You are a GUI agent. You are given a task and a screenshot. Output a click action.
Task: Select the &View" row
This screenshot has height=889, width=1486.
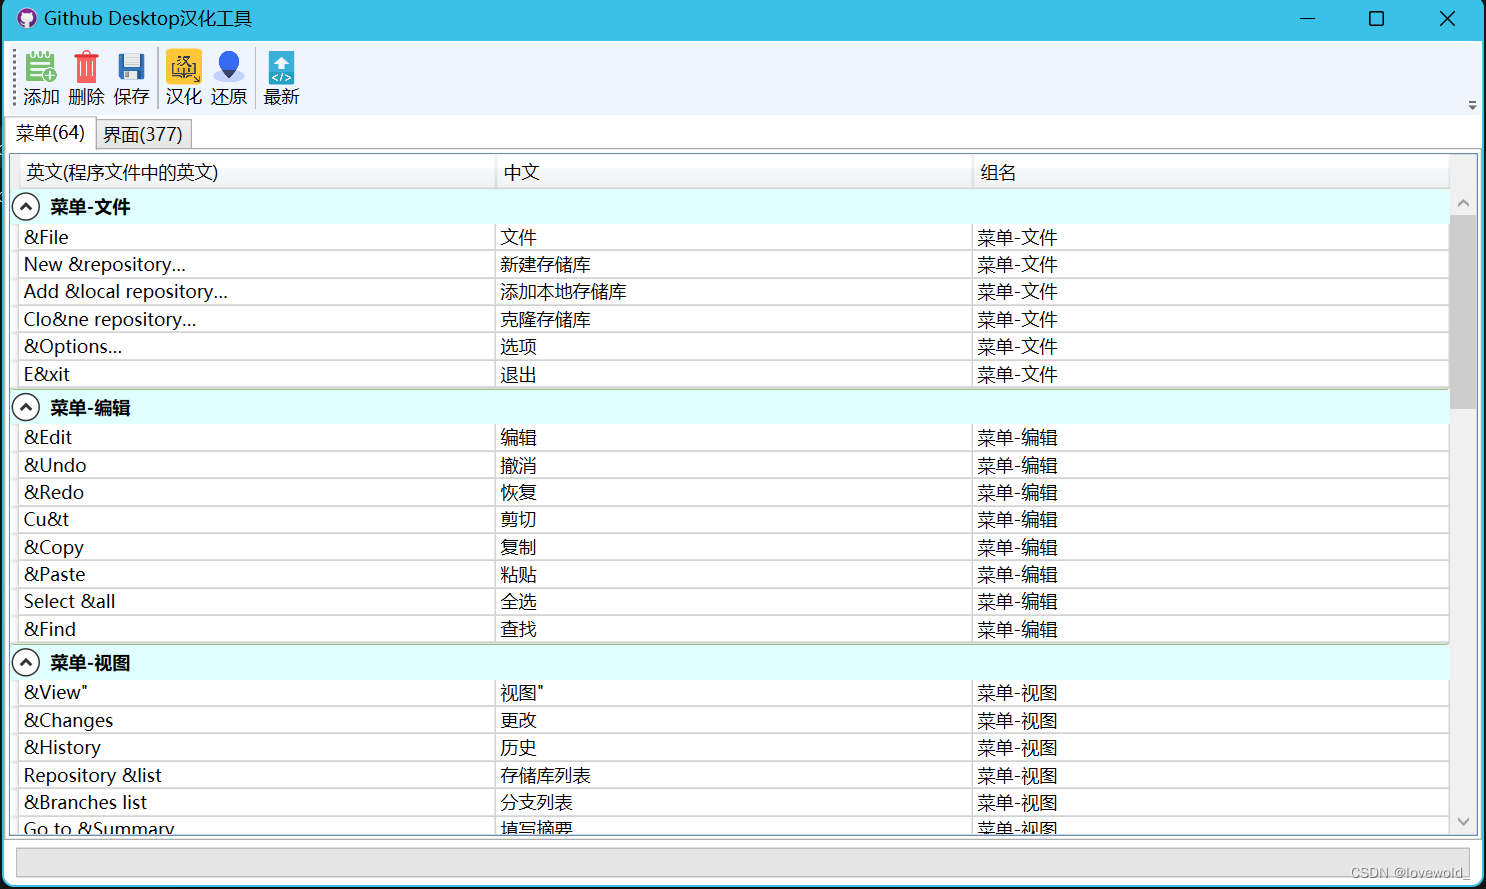click(x=734, y=692)
